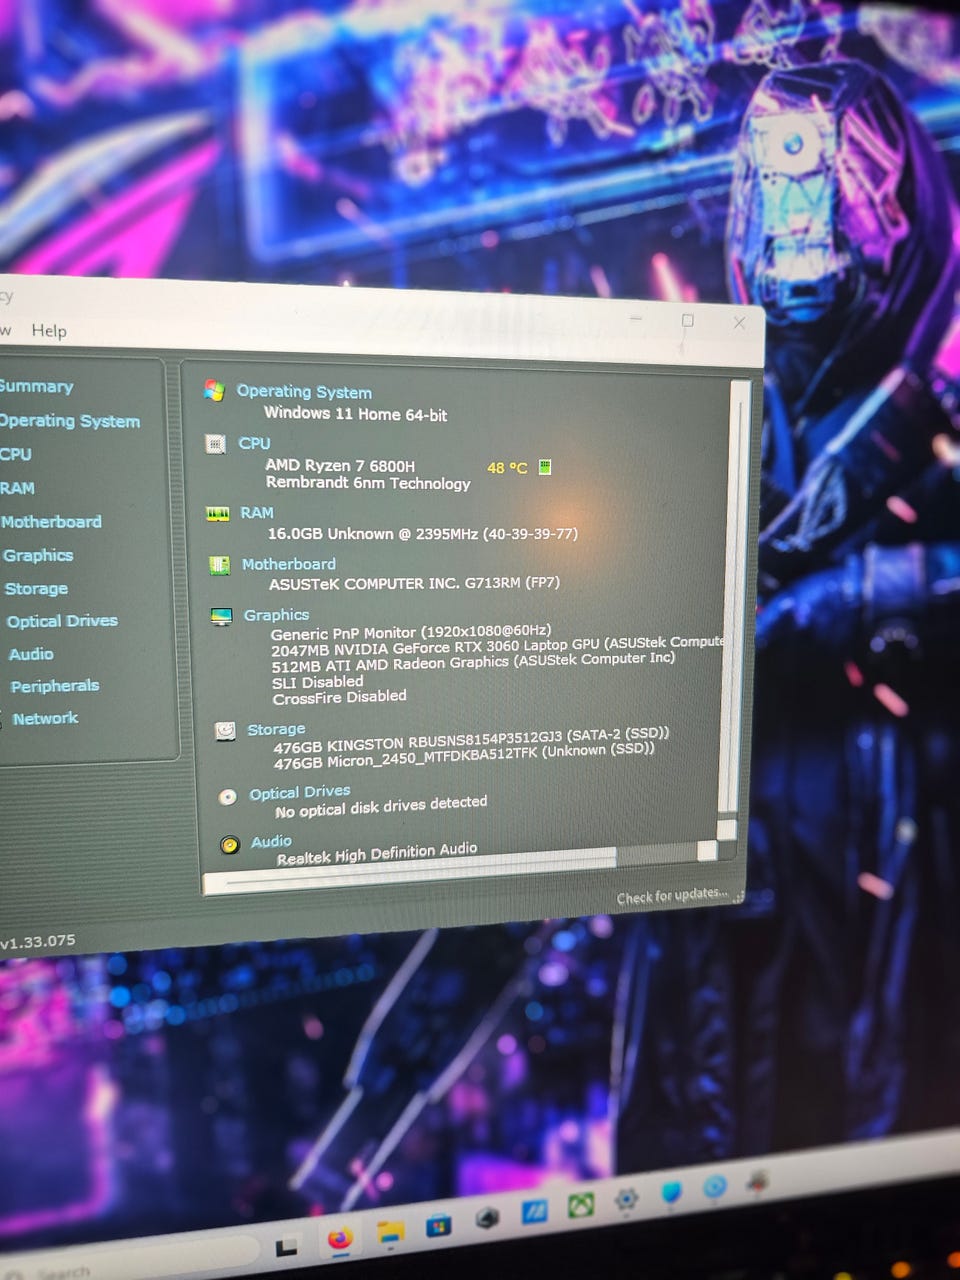Click the Generic PnP Monitor line
The width and height of the screenshot is (960, 1280).
pos(411,631)
